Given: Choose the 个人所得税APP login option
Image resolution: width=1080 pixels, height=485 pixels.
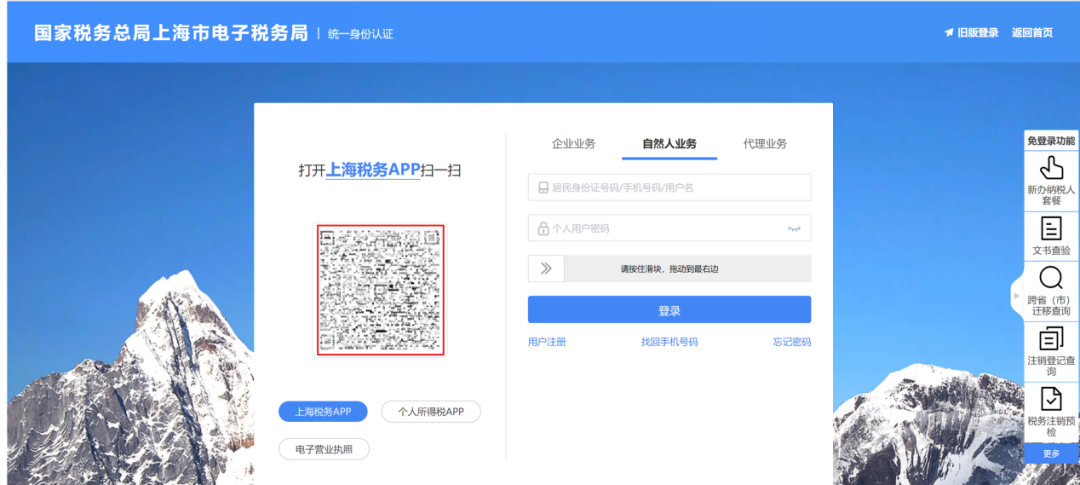Looking at the screenshot, I should 431,411.
